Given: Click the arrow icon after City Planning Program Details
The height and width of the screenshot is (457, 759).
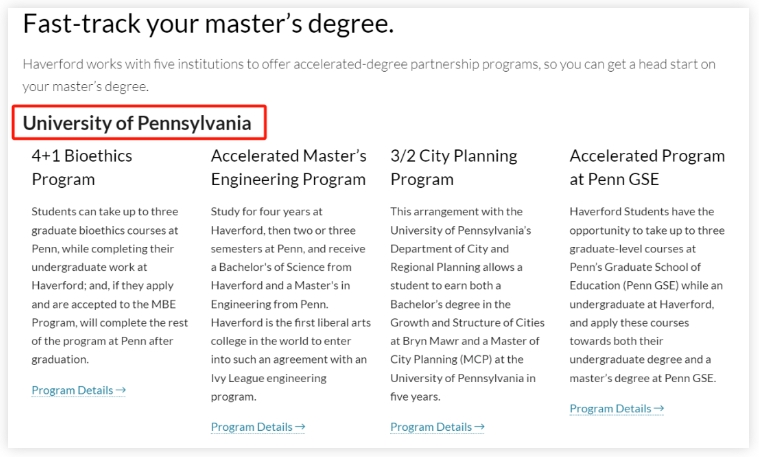Looking at the screenshot, I should 479,427.
